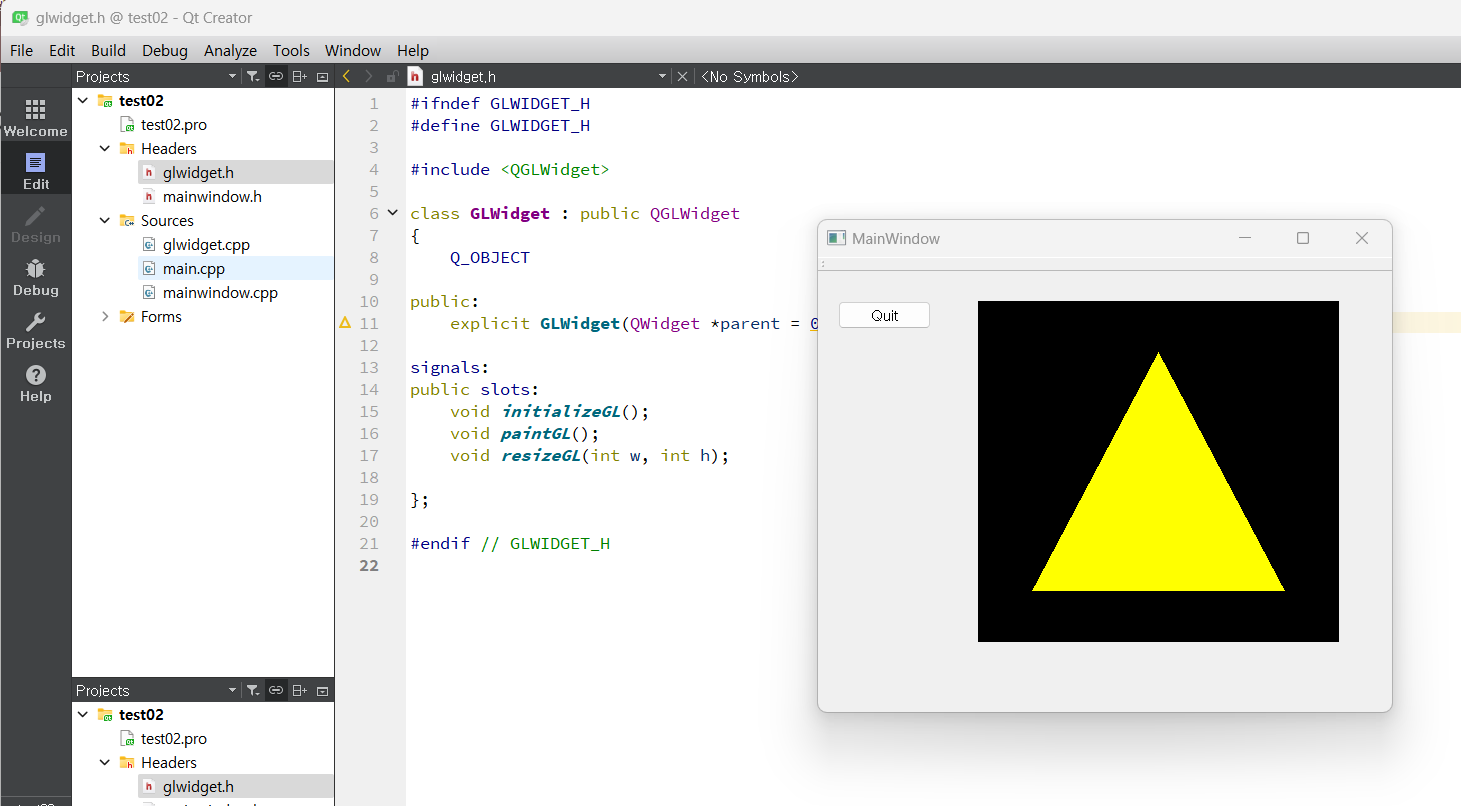Switch to Welcome mode in the sidebar
The image size is (1461, 806).
pyautogui.click(x=35, y=118)
